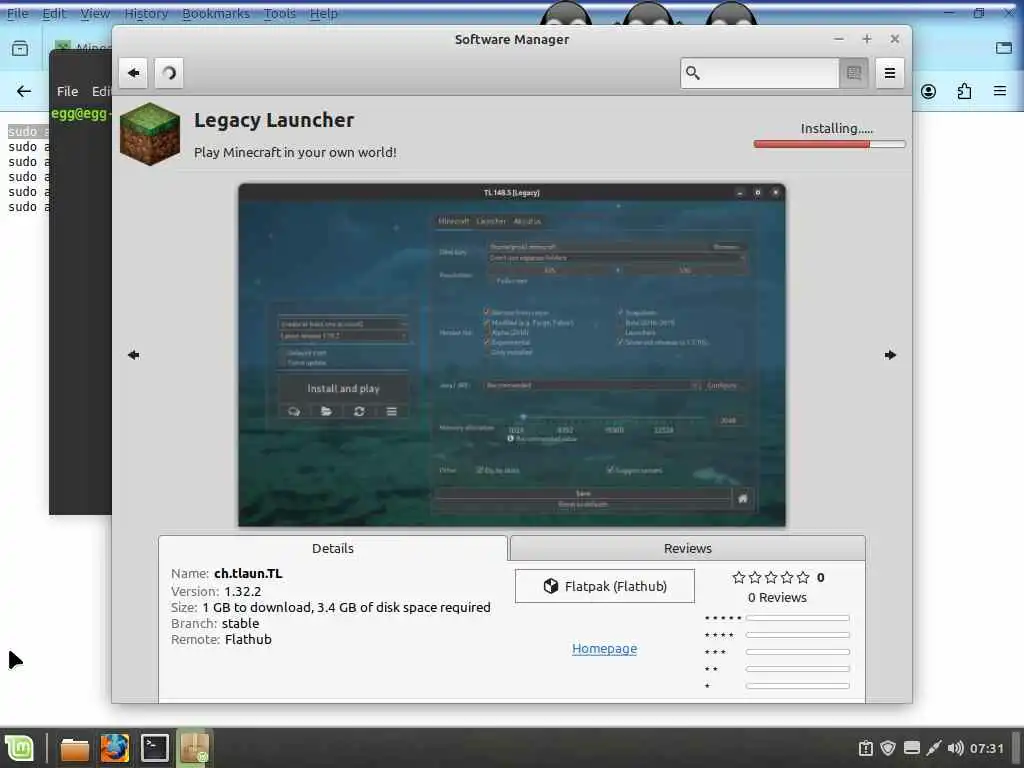Click the 0 Reviews label
Screen dimensions: 1024x768
coord(777,597)
